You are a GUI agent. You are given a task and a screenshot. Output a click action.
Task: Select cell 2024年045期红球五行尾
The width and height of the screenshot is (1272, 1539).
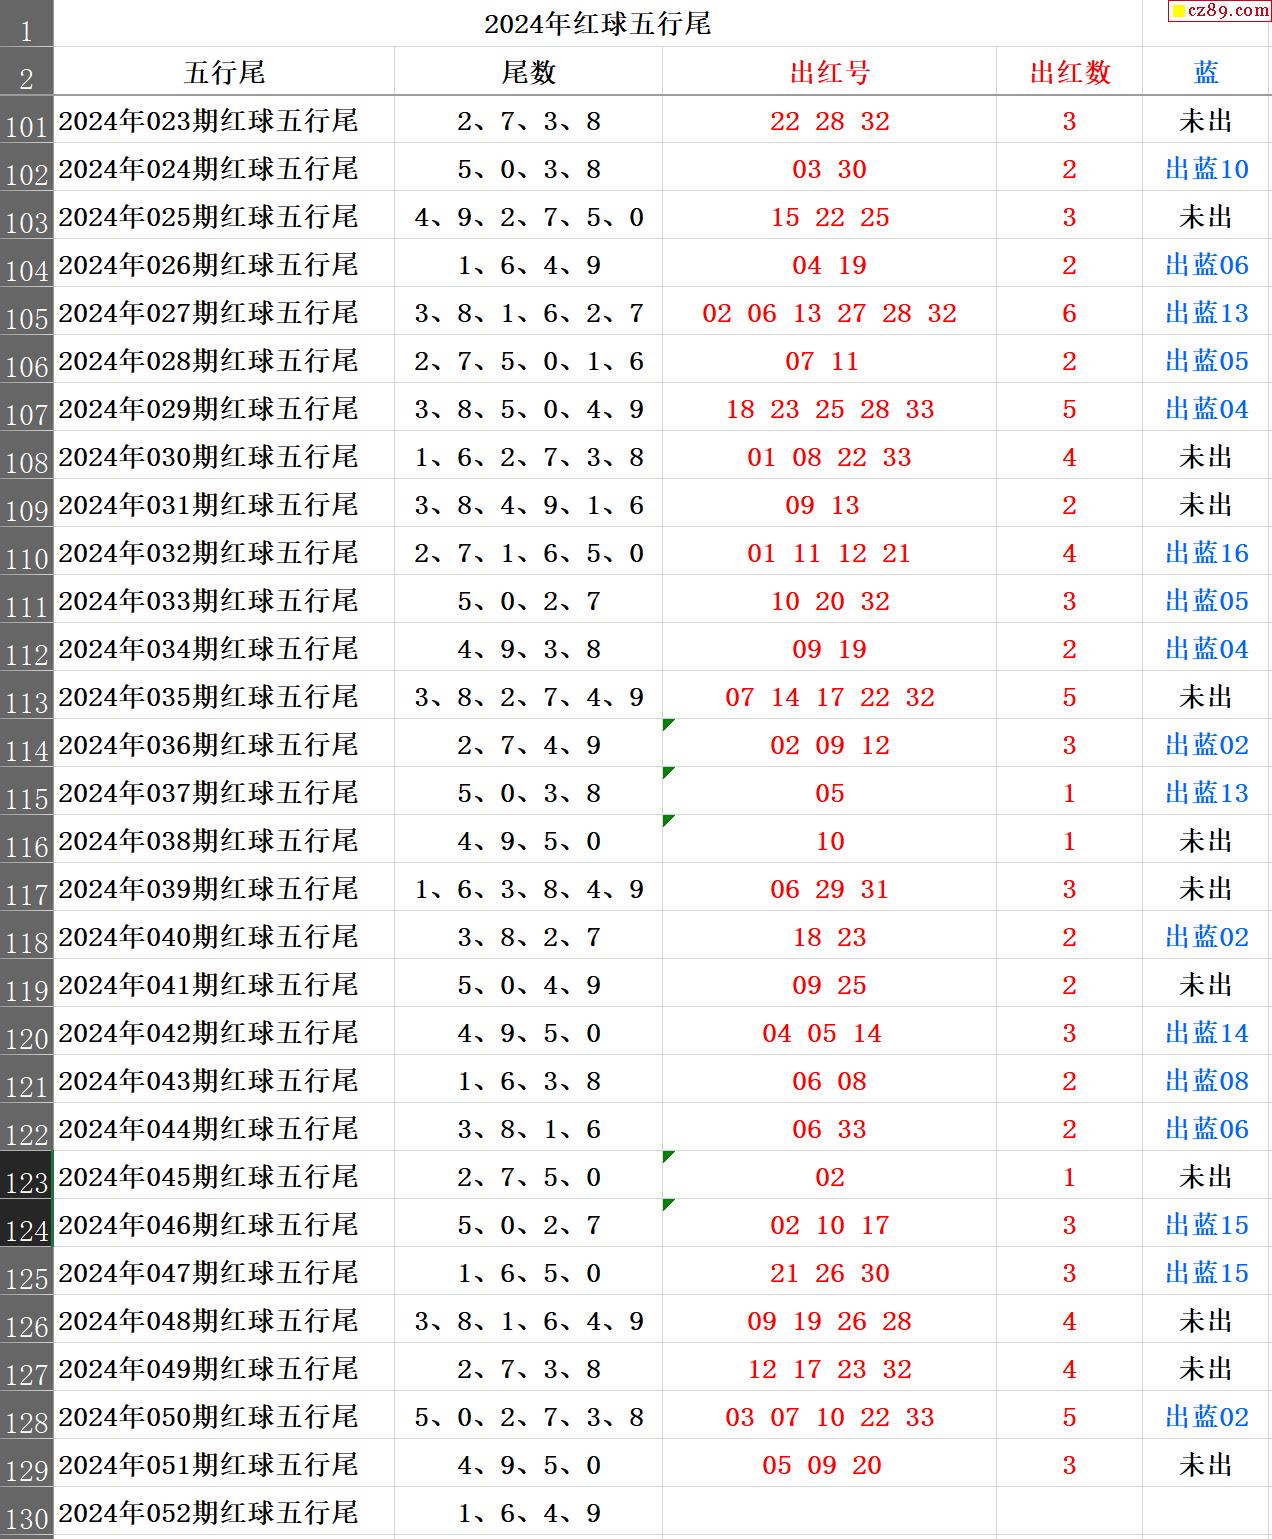point(224,1176)
